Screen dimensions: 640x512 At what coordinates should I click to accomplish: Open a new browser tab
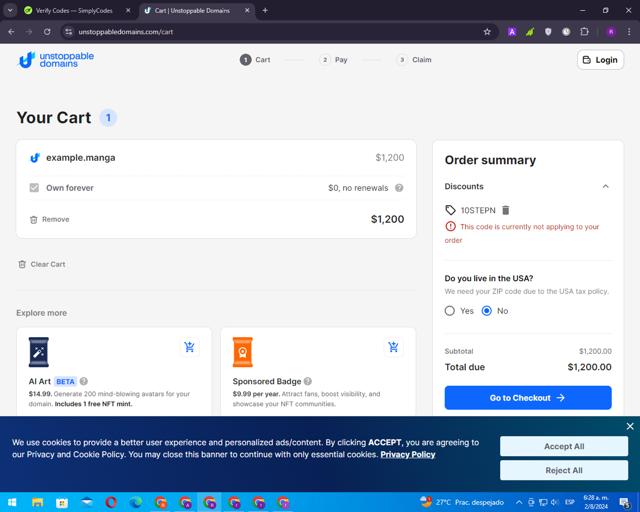click(x=265, y=11)
